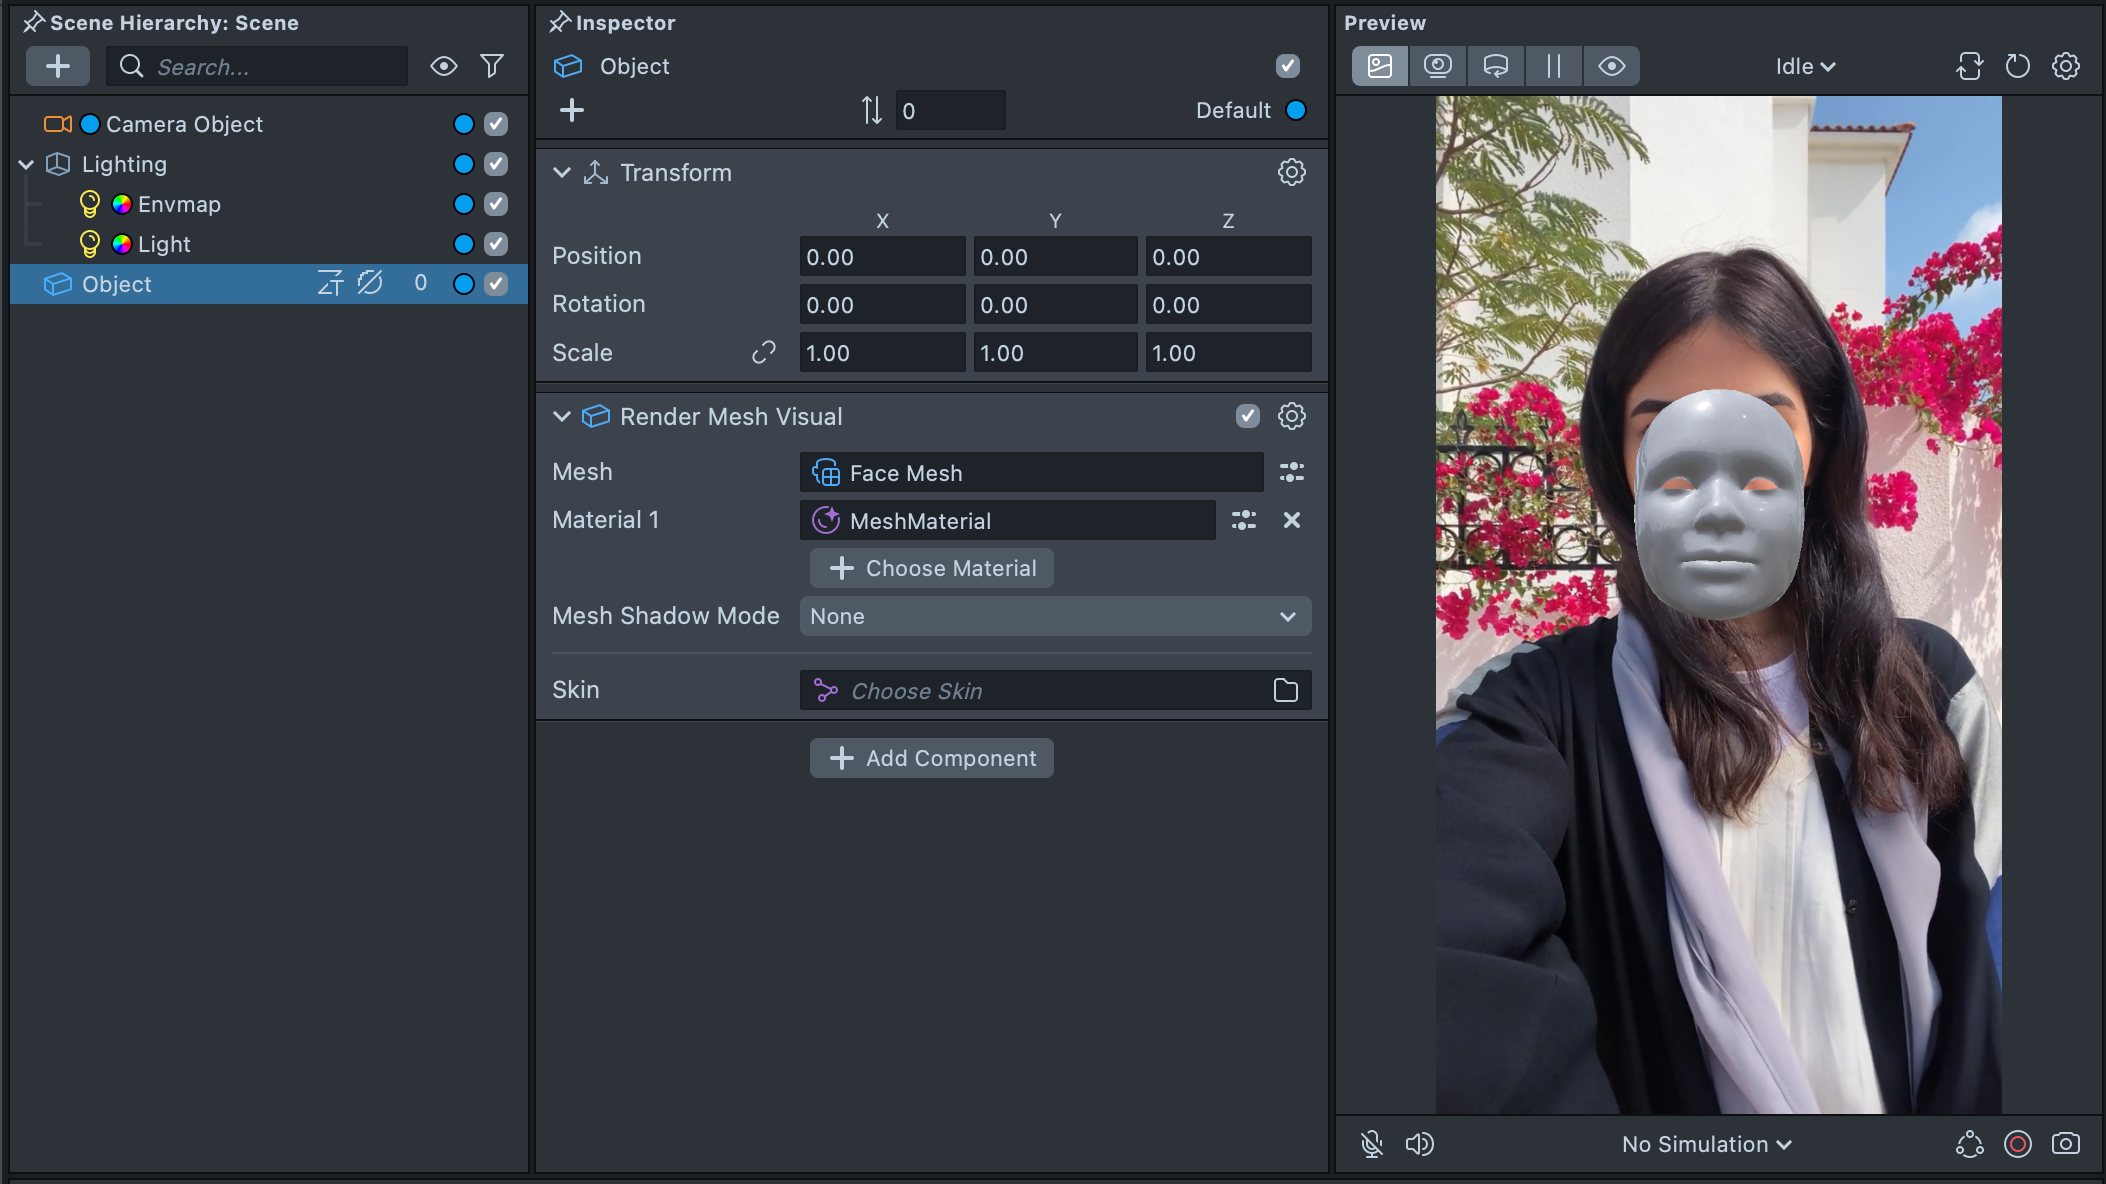Disable the Camera Object checkbox
Image resolution: width=2106 pixels, height=1184 pixels.
click(x=496, y=124)
